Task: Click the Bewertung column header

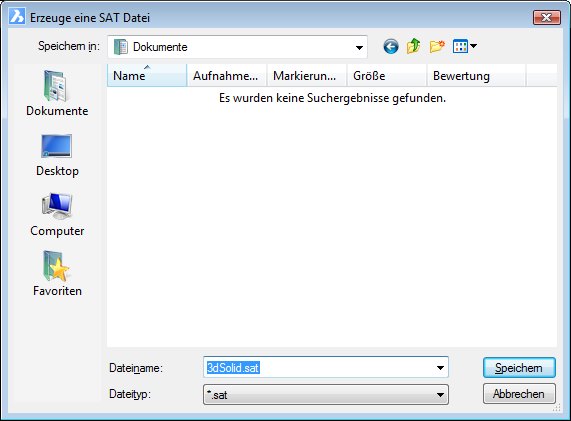Action: [x=476, y=75]
